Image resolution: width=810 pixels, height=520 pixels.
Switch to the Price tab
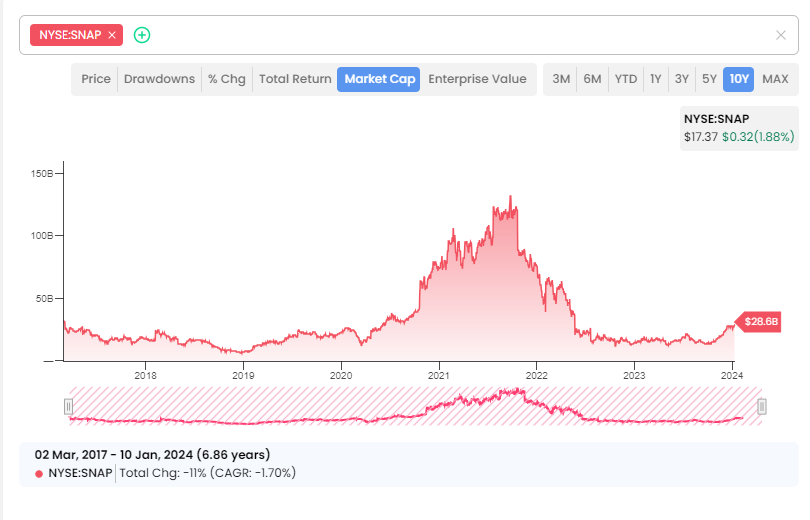pyautogui.click(x=96, y=79)
